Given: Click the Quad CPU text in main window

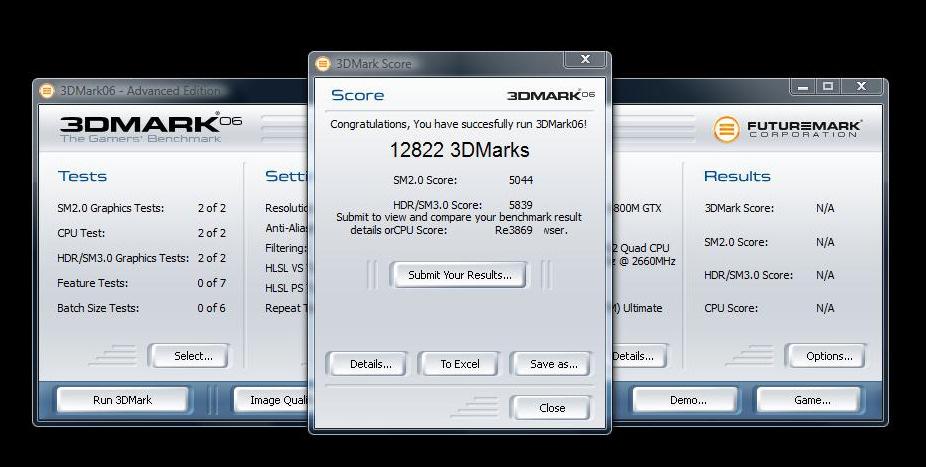Looking at the screenshot, I should [640, 249].
